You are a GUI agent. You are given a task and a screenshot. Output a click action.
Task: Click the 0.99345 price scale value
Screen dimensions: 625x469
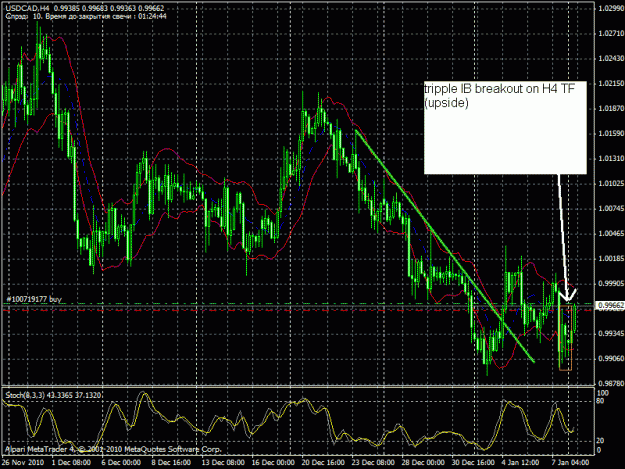click(611, 334)
